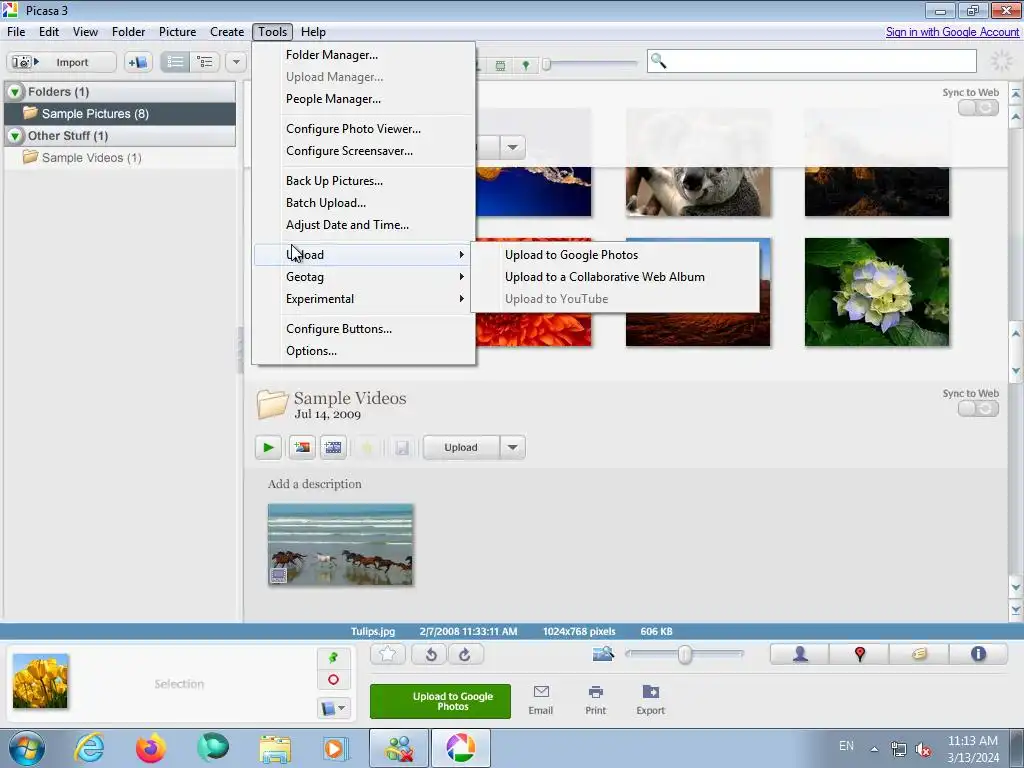Switch to flat folder list view

[175, 62]
